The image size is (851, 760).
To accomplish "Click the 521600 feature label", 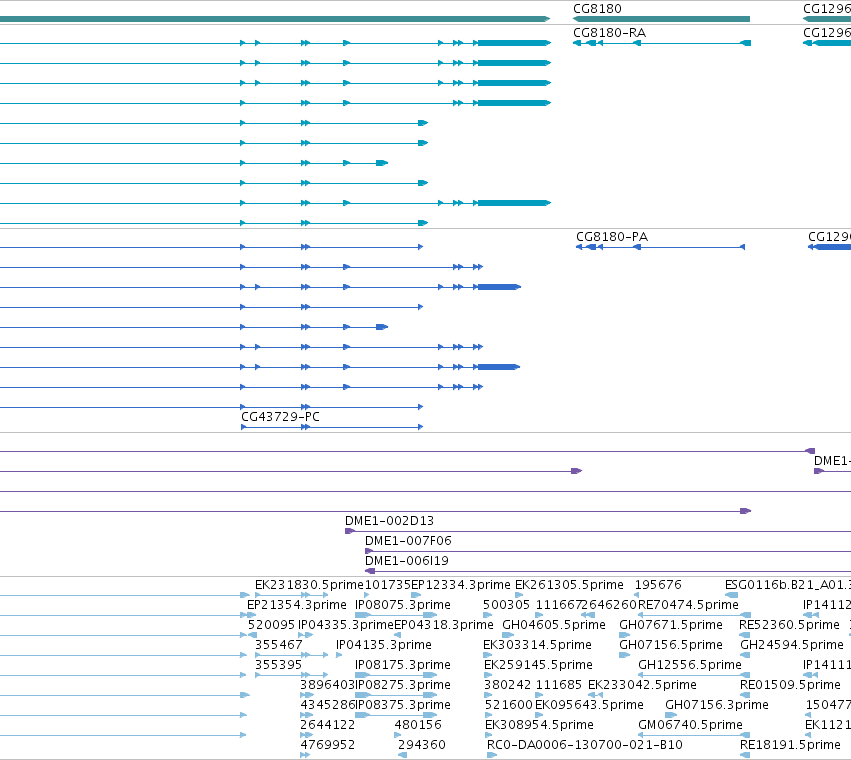I will pos(509,705).
